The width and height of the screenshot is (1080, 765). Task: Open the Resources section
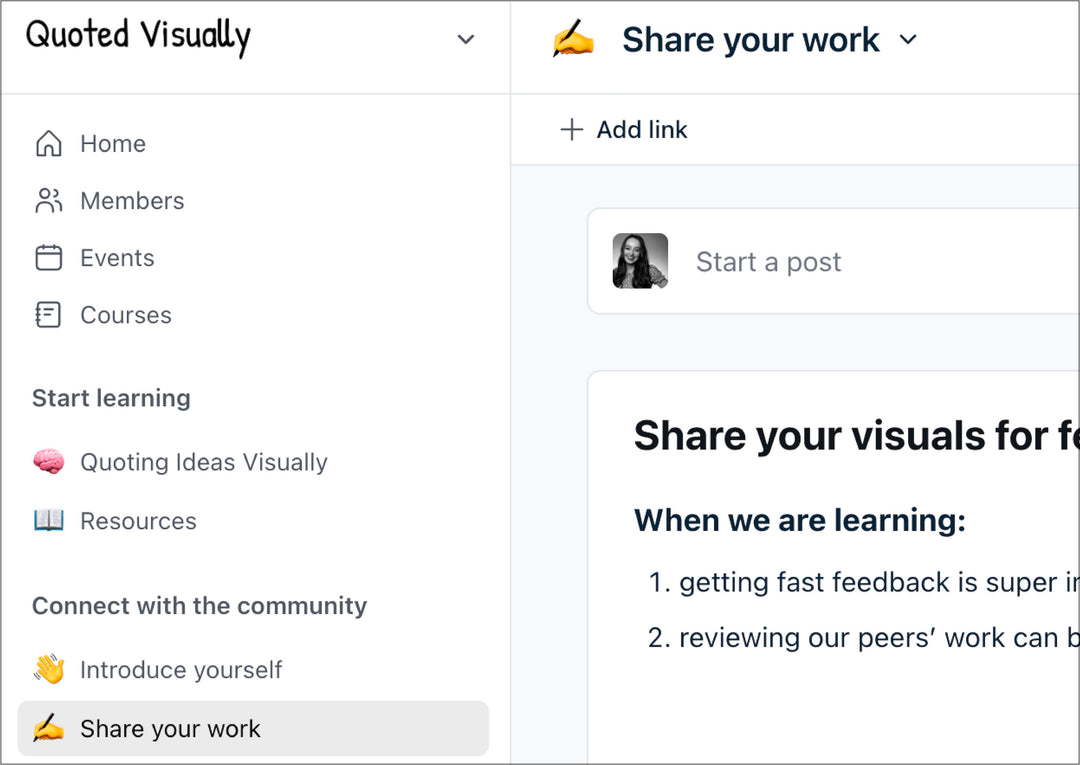tap(138, 520)
